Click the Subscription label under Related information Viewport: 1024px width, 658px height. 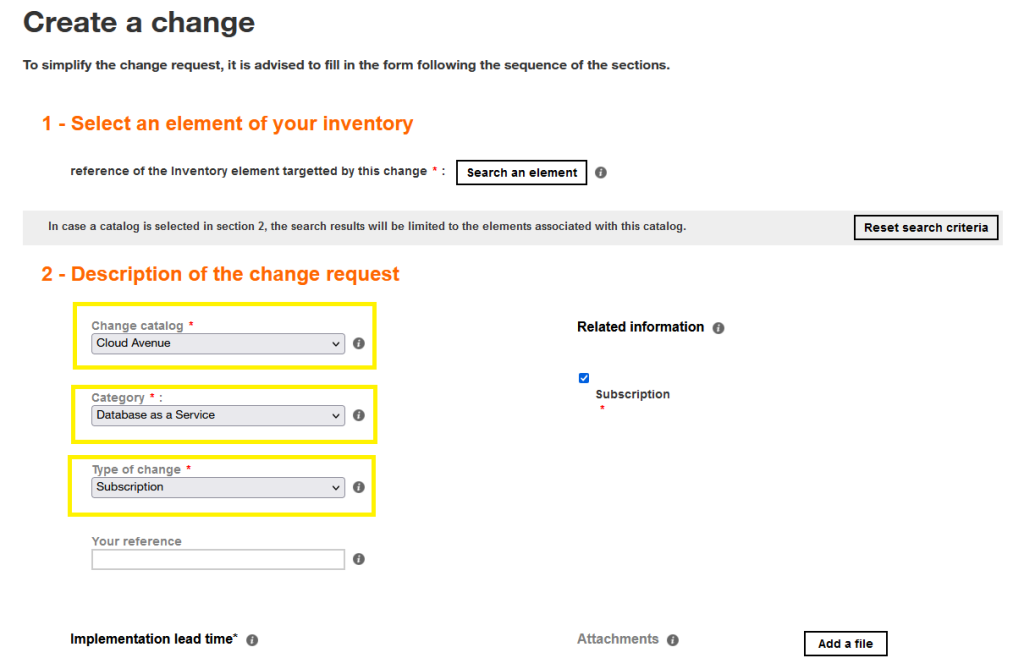633,394
